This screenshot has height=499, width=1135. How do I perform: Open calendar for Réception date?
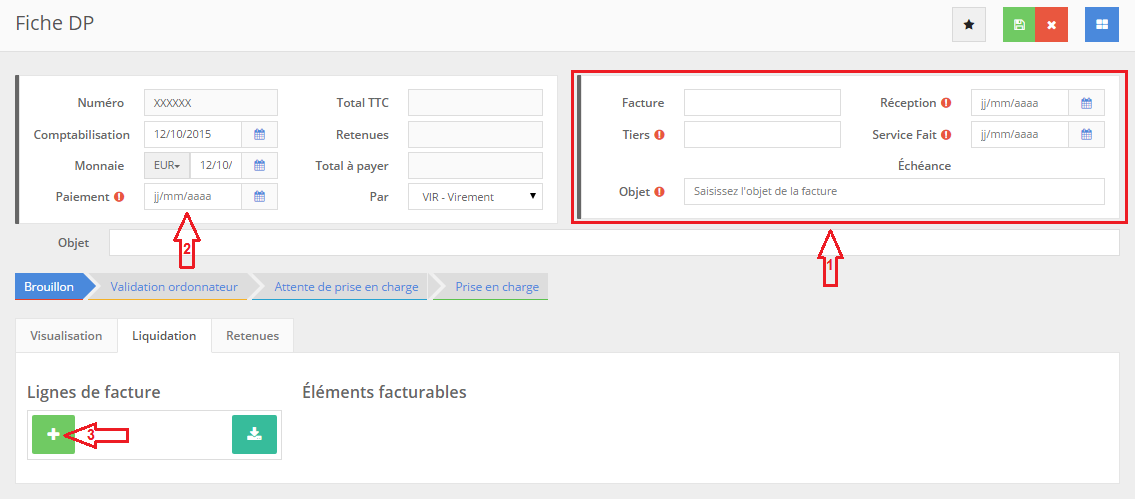pyautogui.click(x=1086, y=102)
